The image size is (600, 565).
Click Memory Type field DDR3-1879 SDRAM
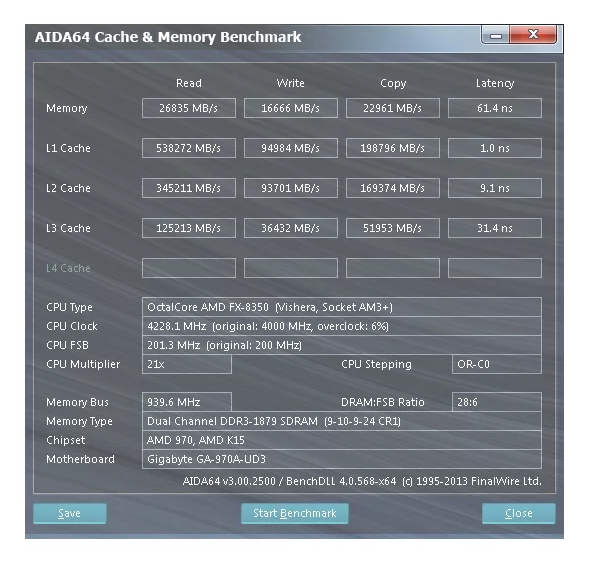point(342,421)
